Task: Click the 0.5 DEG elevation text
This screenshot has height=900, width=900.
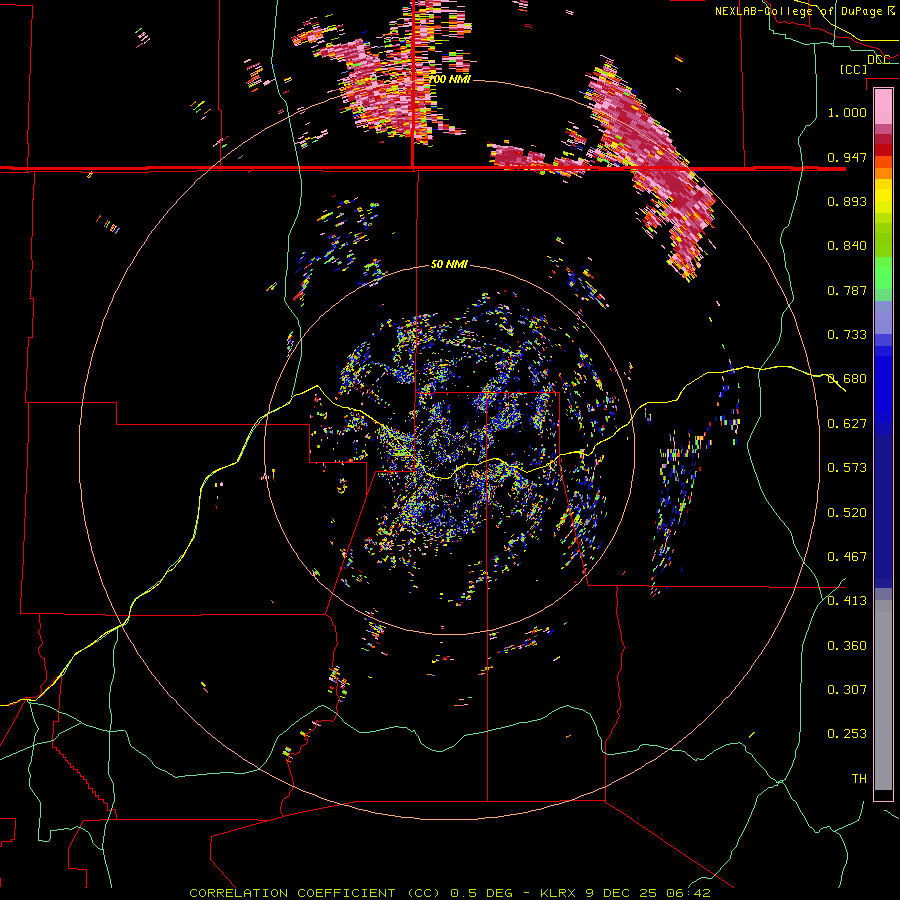Action: [x=481, y=893]
